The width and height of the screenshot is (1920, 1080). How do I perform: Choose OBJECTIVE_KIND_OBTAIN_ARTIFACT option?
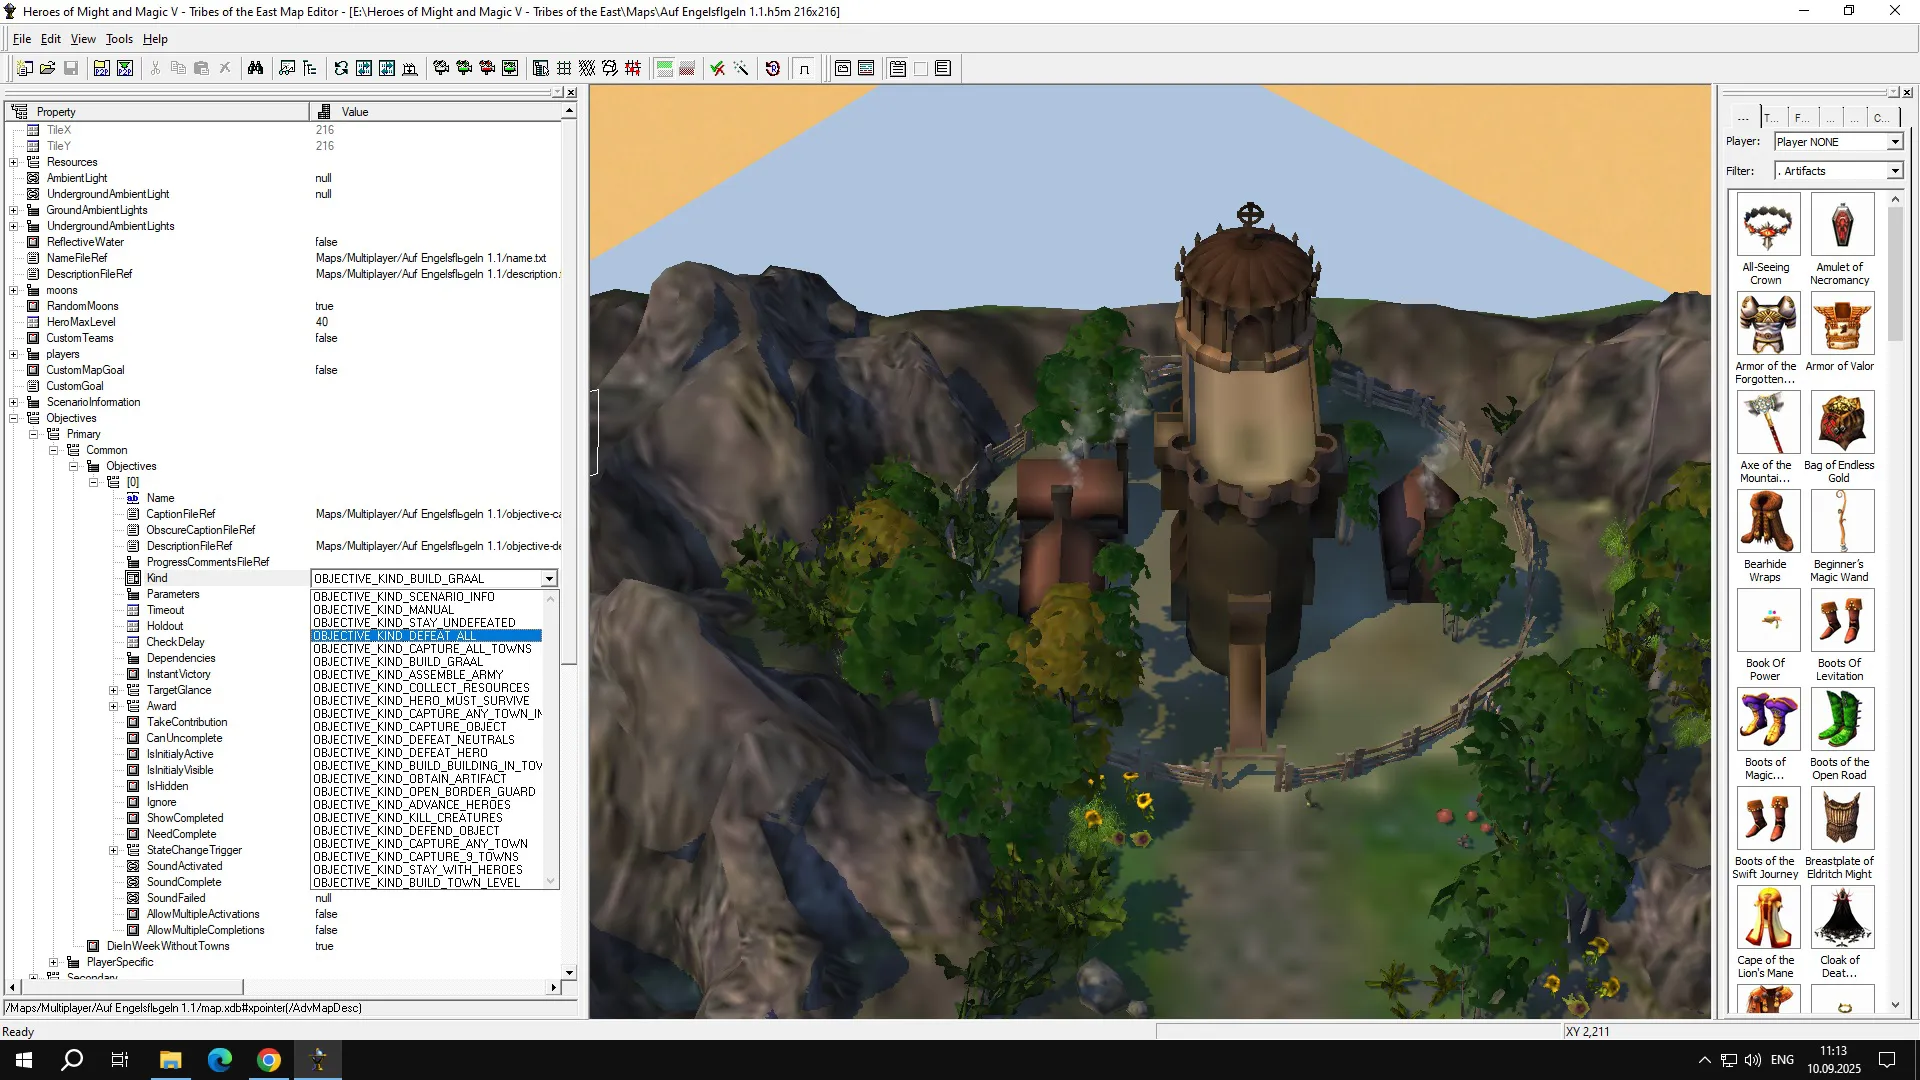[427, 779]
